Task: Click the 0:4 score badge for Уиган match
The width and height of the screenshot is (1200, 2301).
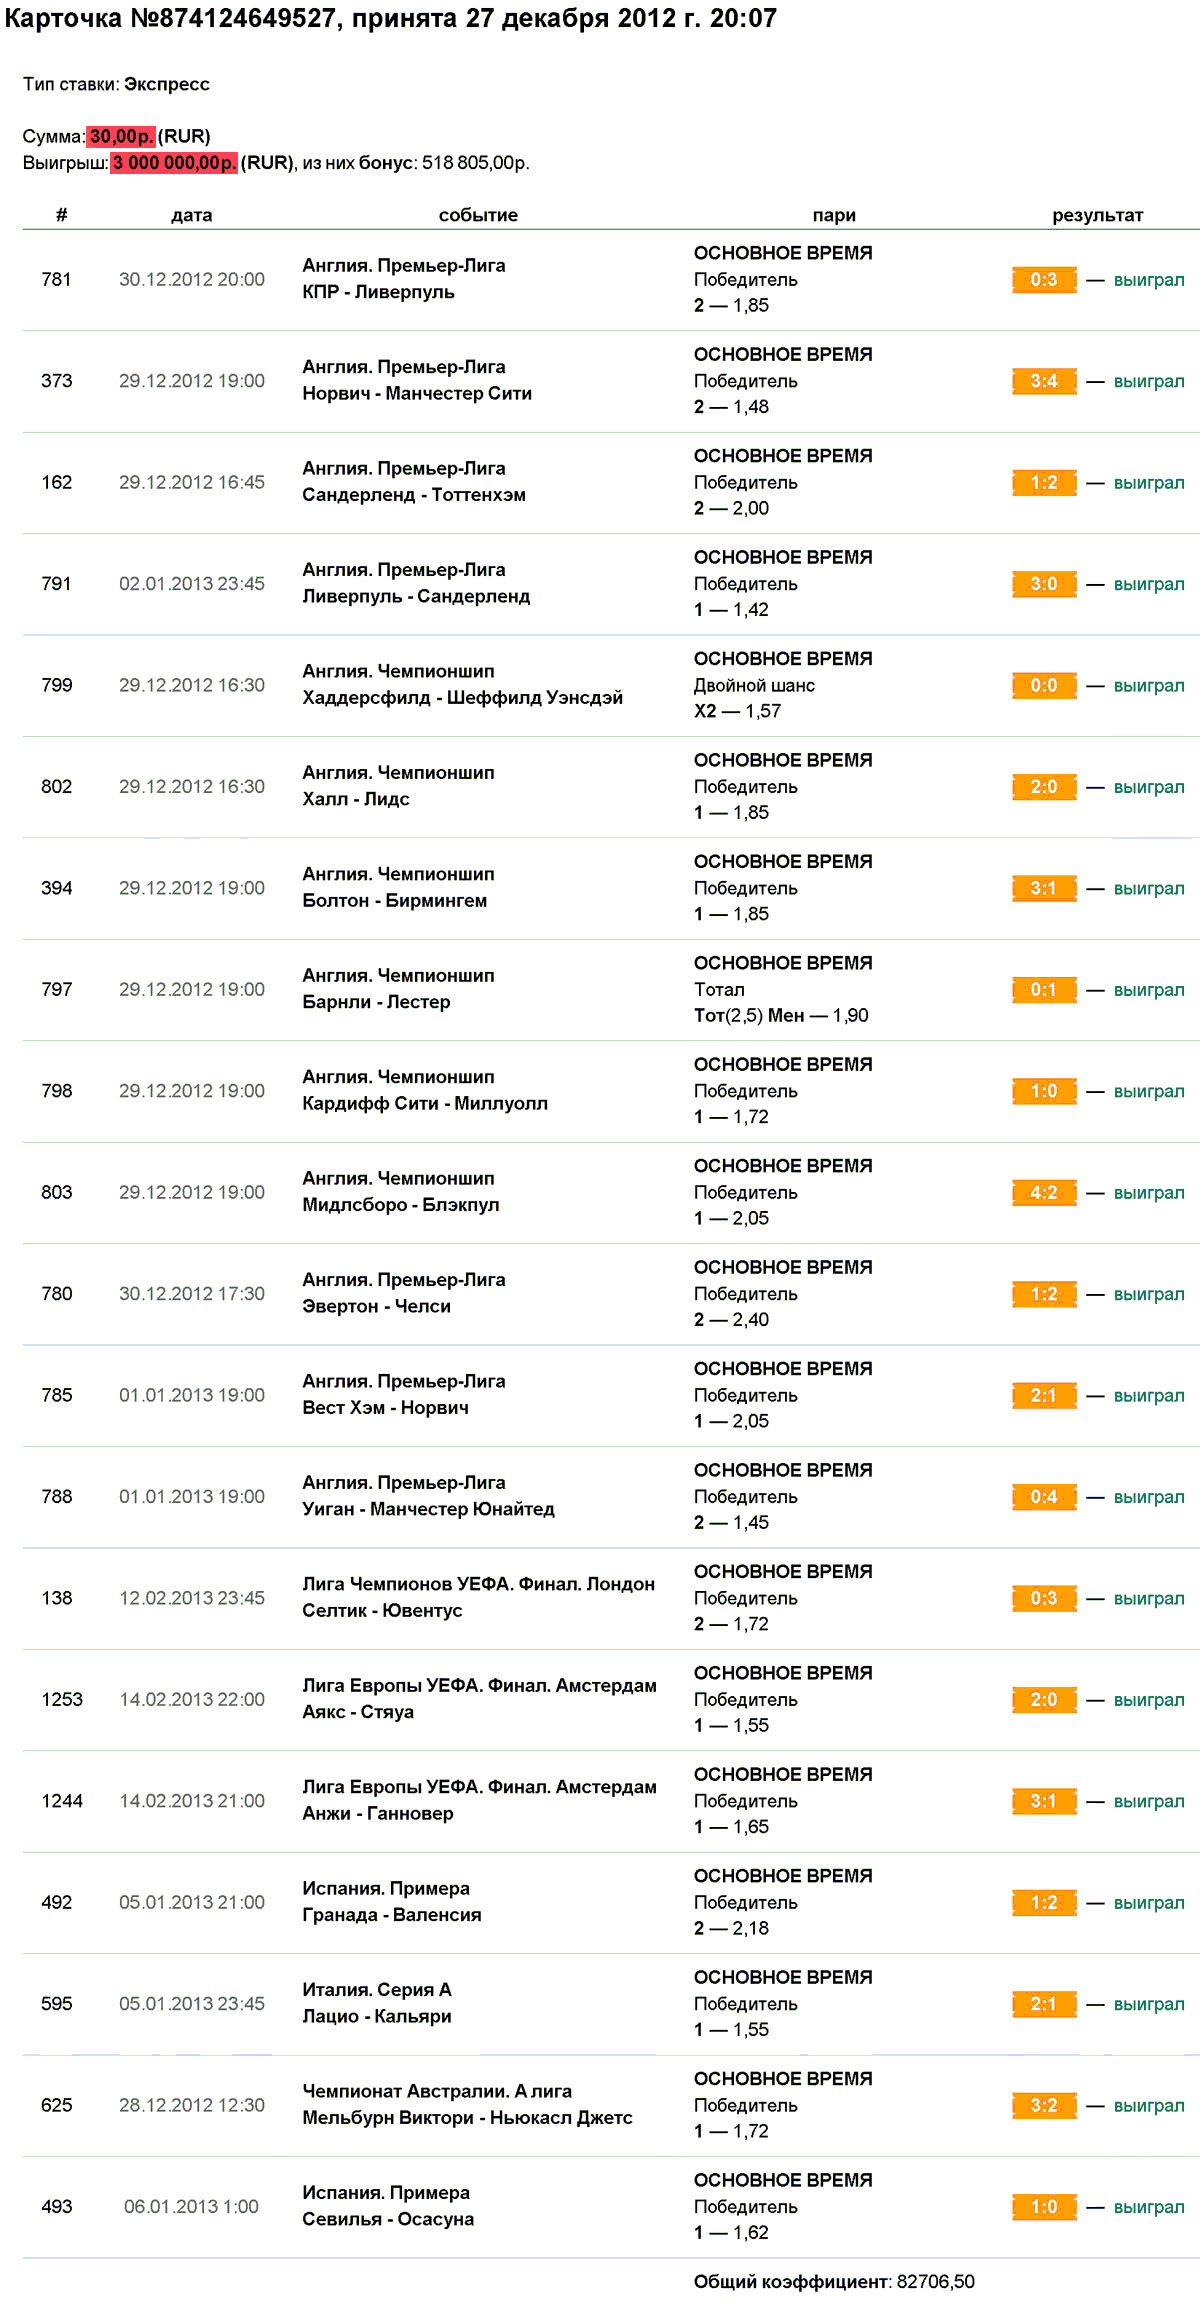Action: tap(1044, 1497)
